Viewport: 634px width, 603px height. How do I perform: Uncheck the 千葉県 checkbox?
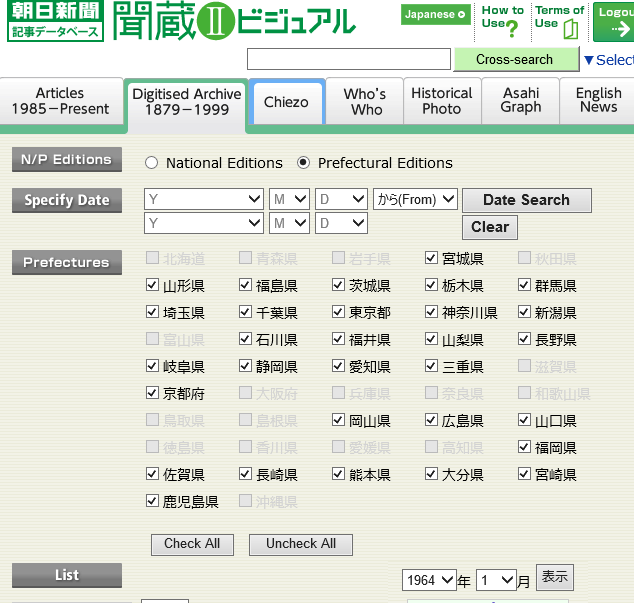245,311
